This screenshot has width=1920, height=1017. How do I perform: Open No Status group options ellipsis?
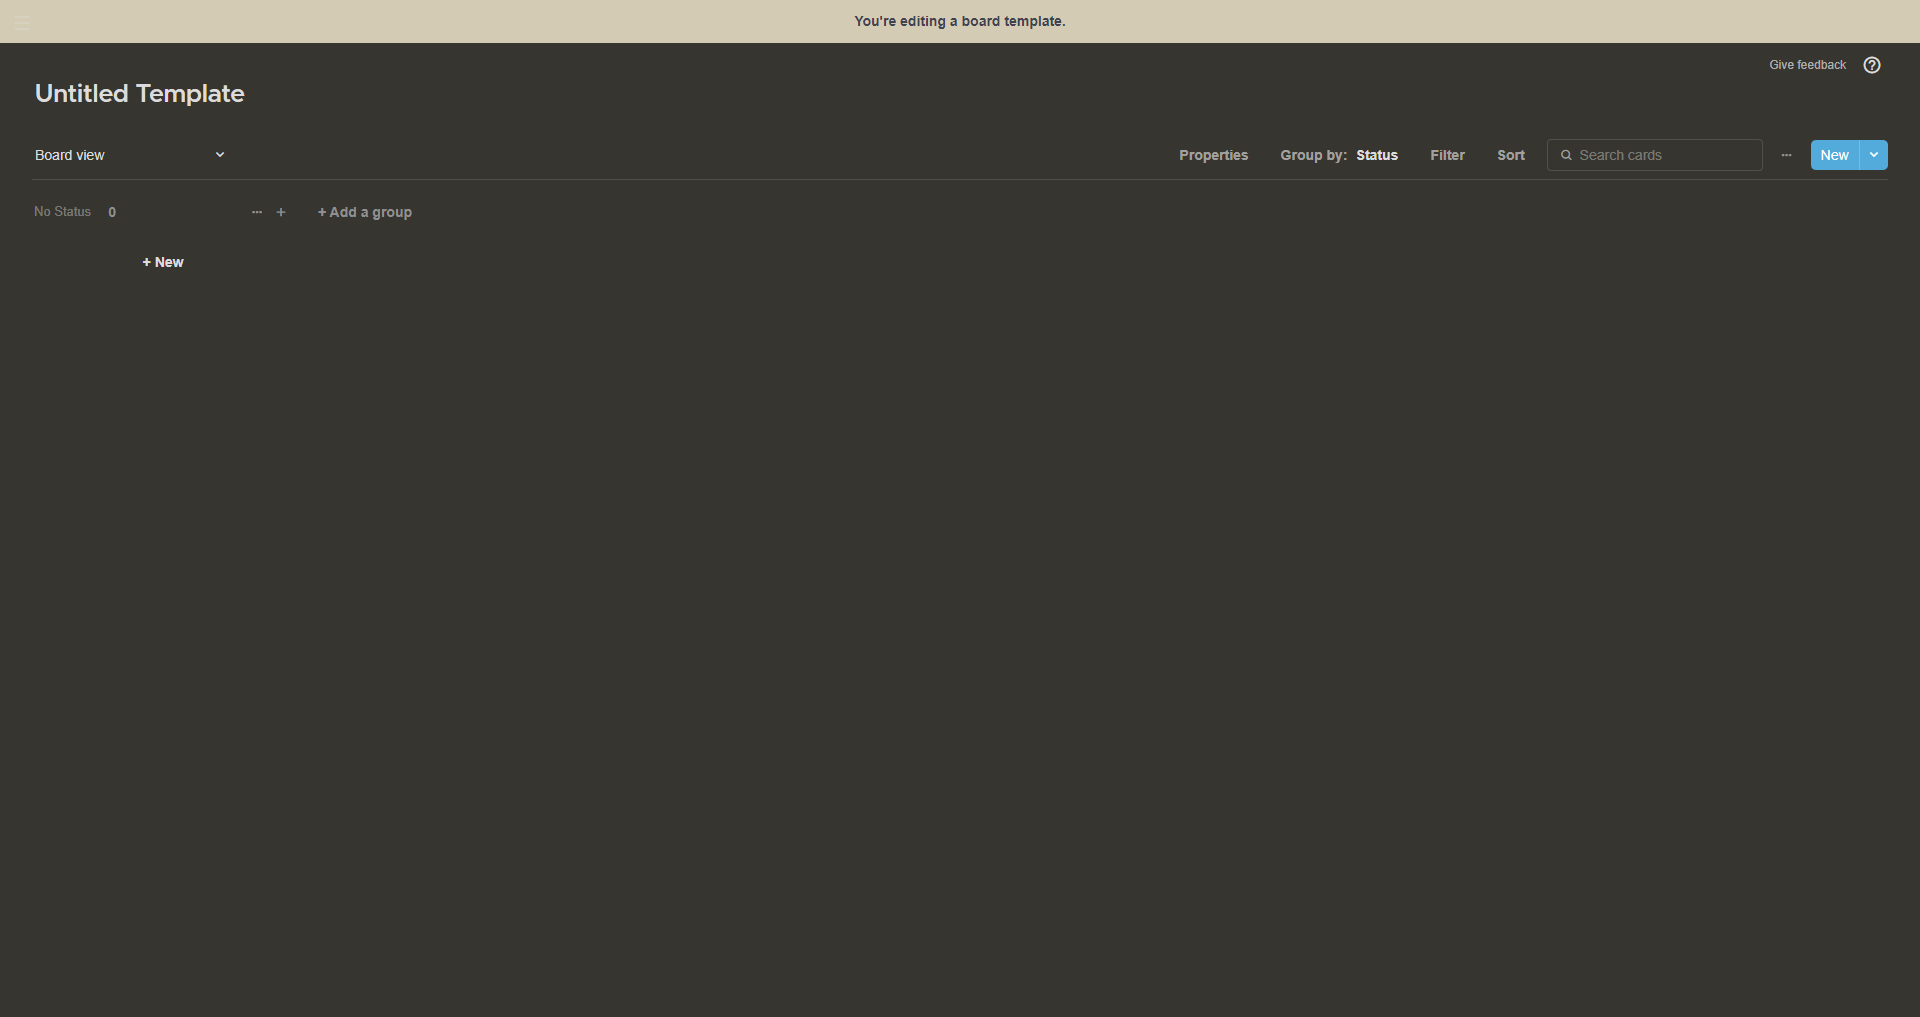257,212
